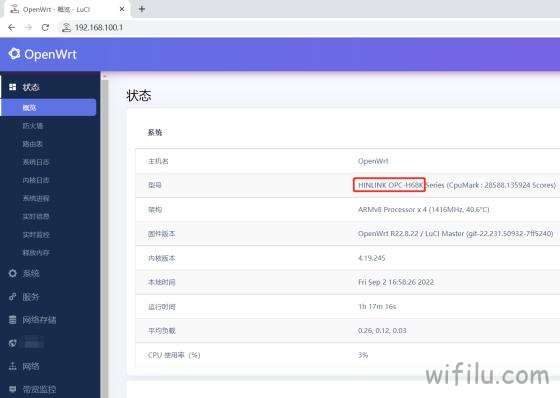This screenshot has width=560, height=398.
Task: Click the 系统 gear icon in sidebar
Action: [x=12, y=273]
